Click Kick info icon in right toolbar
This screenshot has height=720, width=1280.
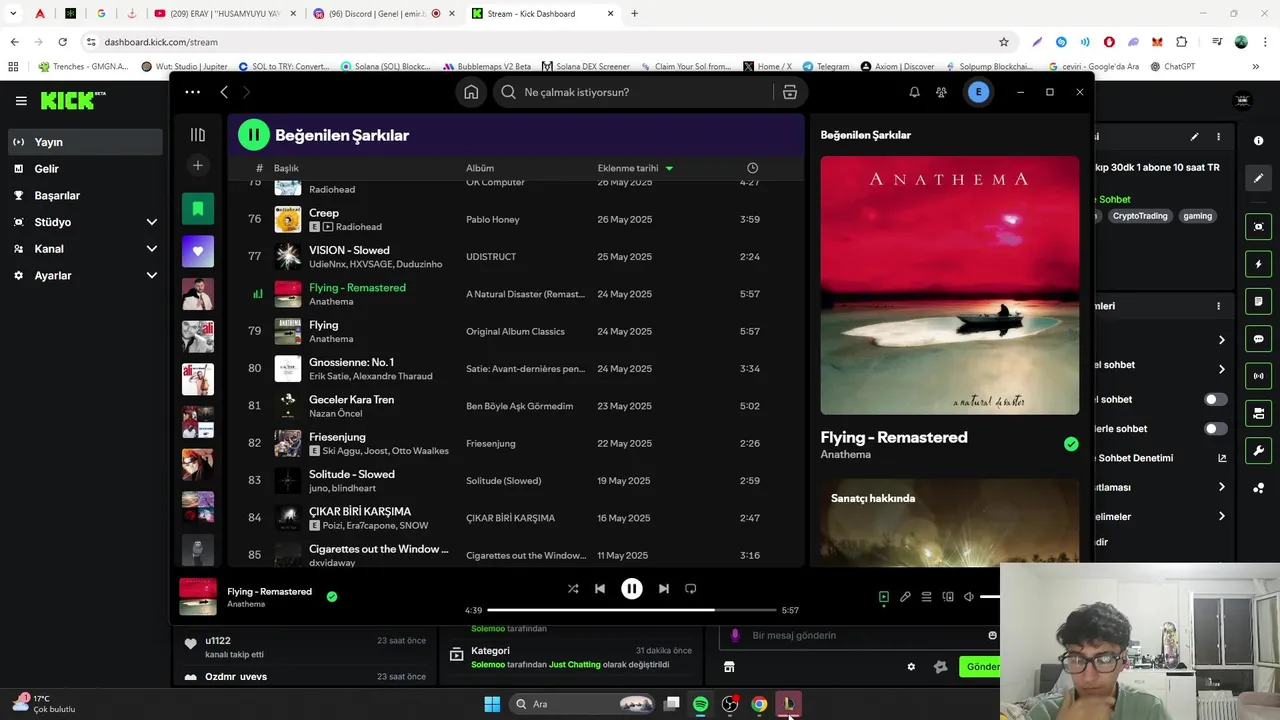click(x=1259, y=141)
